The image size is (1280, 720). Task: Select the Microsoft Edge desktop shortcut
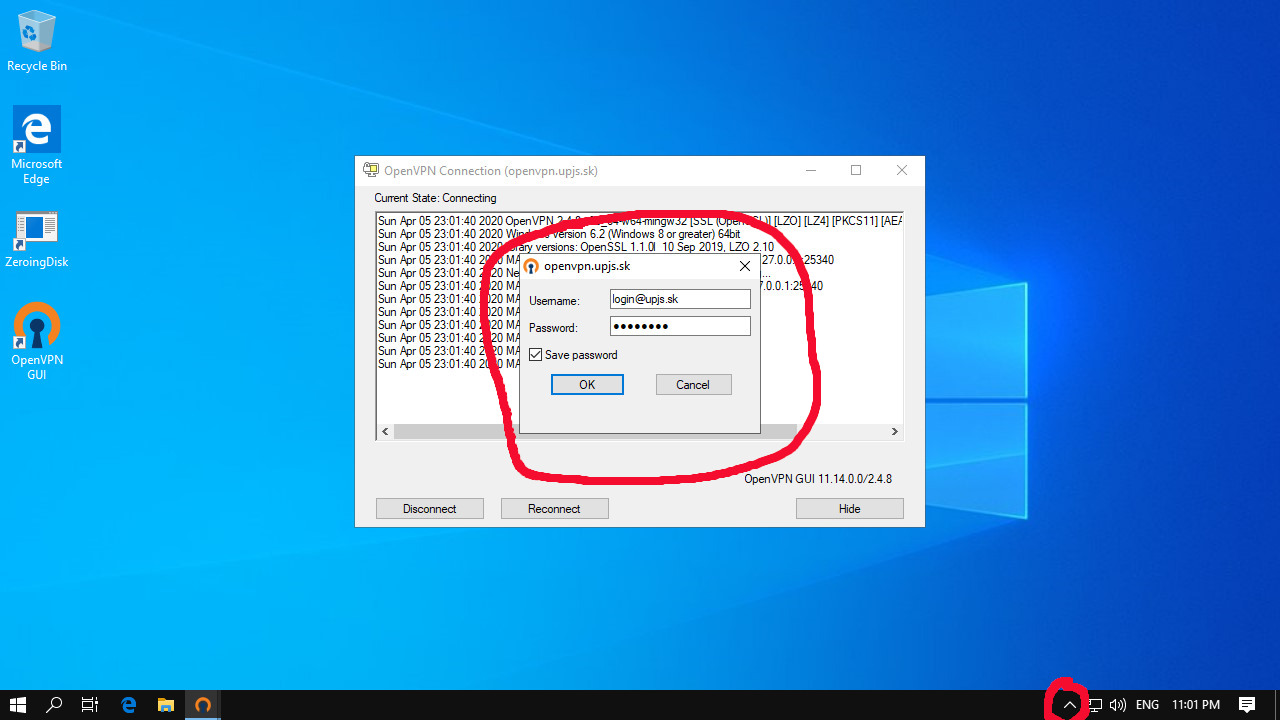37,146
